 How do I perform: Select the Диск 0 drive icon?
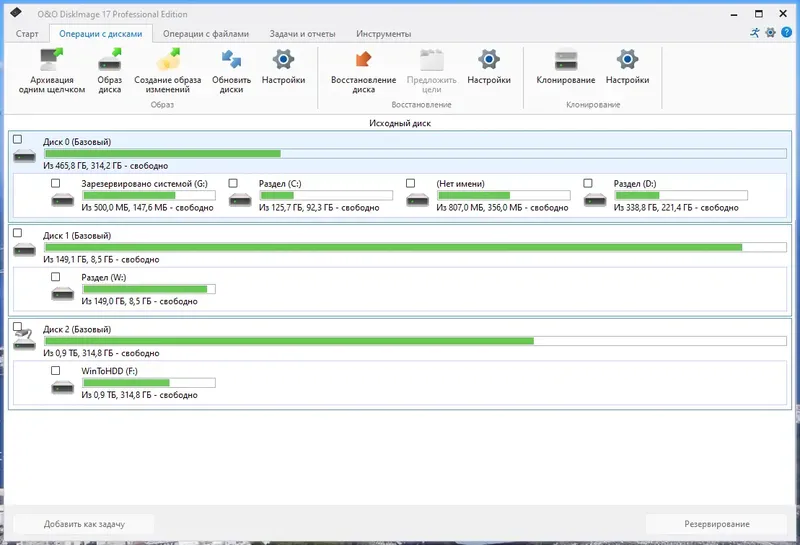(24, 156)
